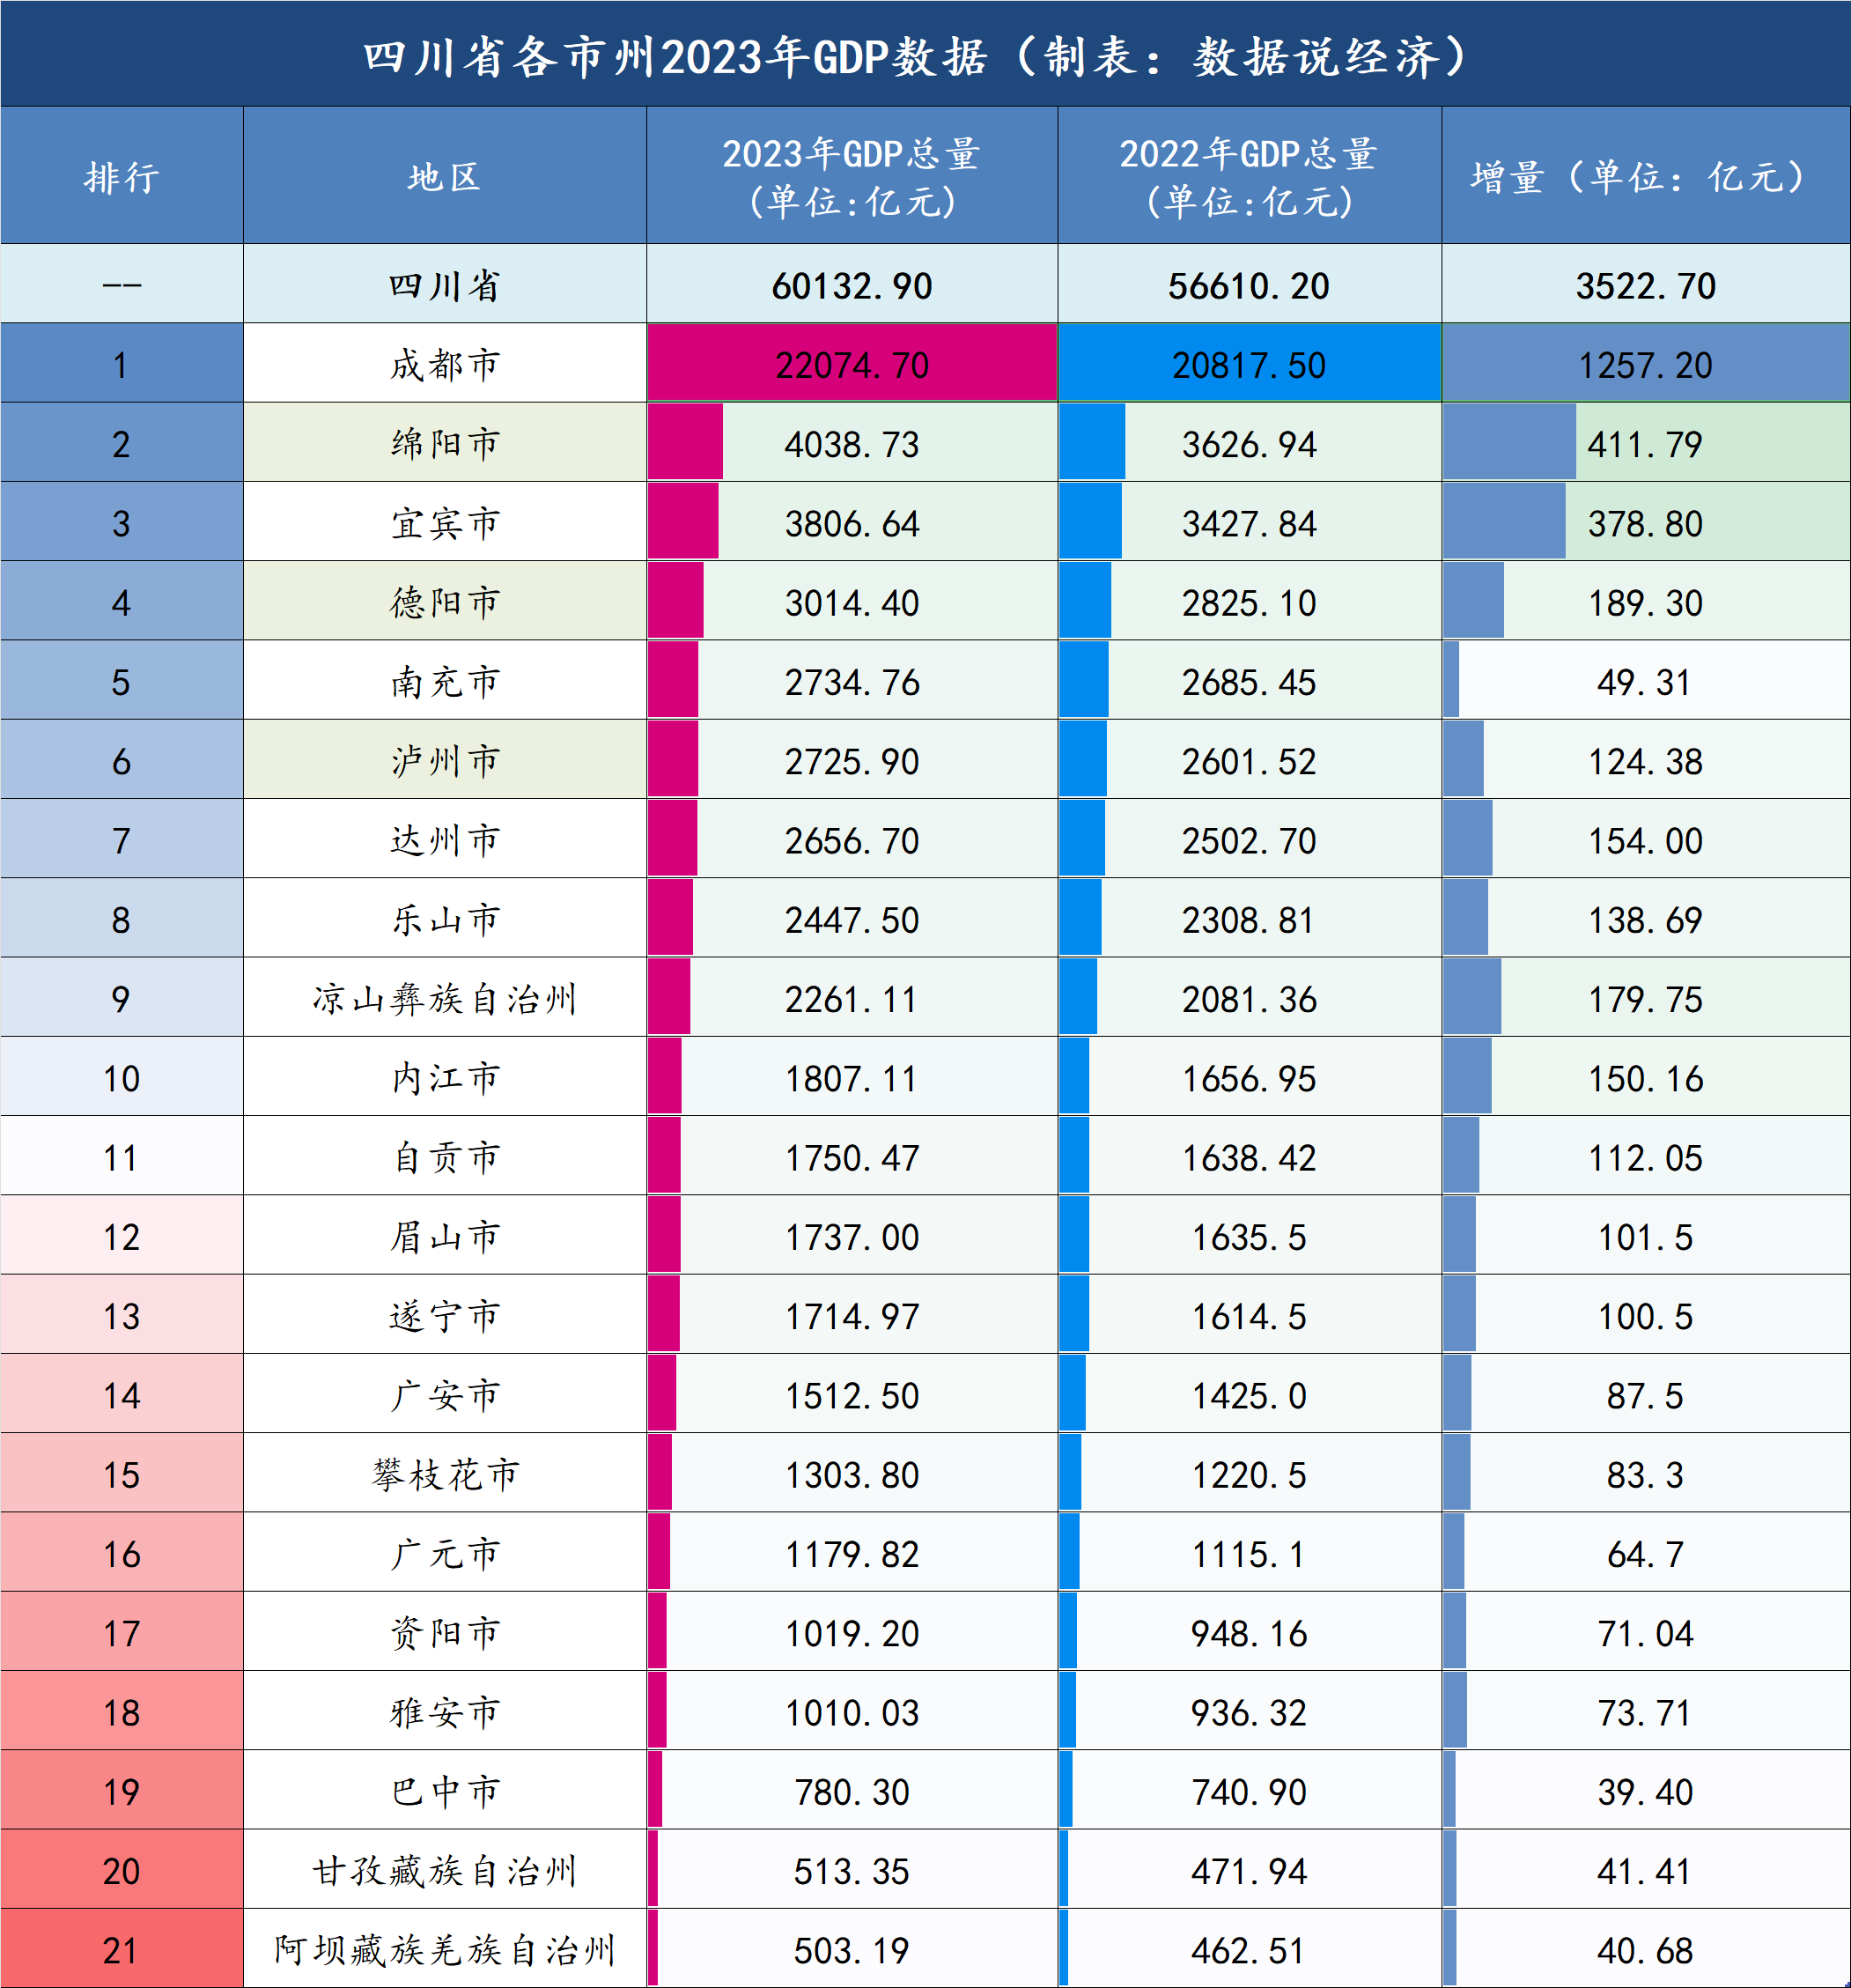This screenshot has height=1988, width=1851.
Task: Click the value '22074.70'
Action: point(851,365)
